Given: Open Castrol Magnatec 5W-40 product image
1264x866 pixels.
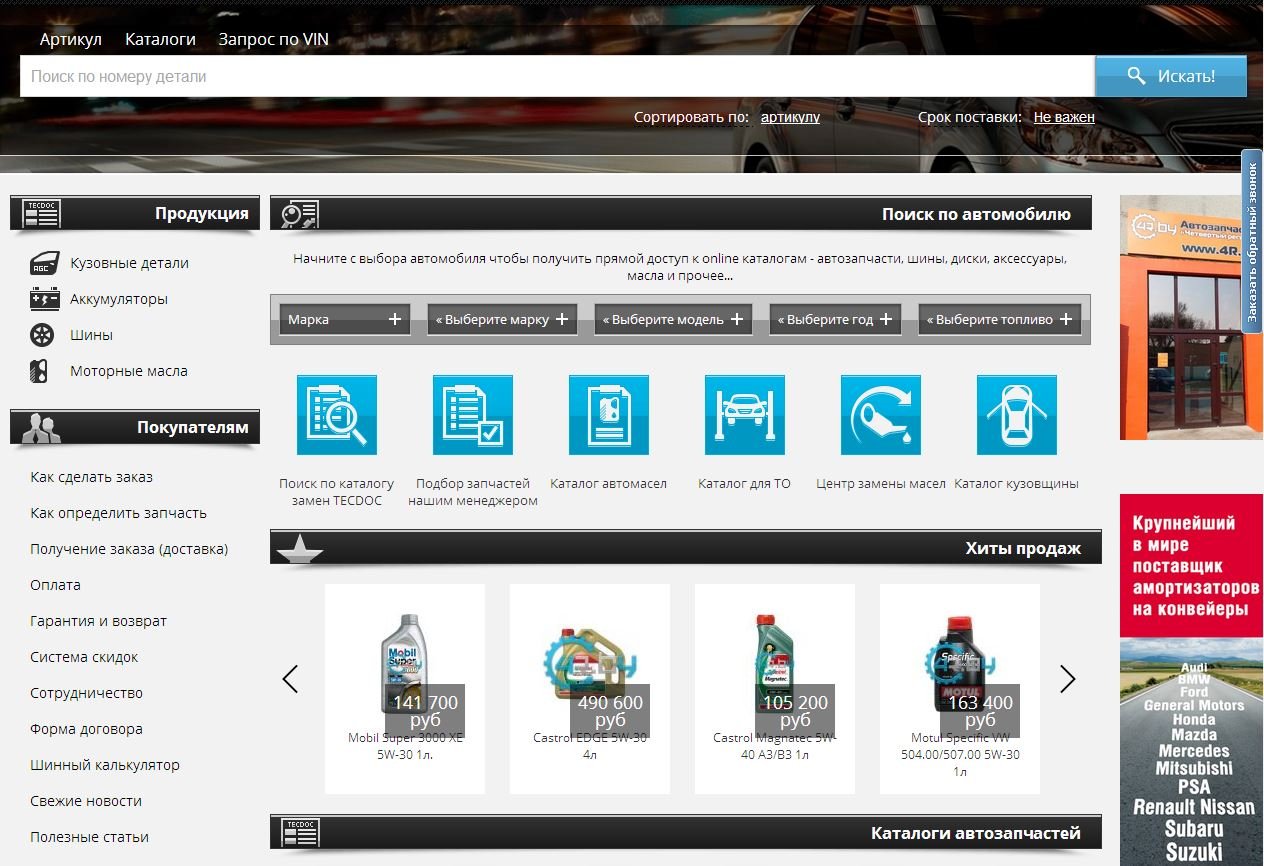Looking at the screenshot, I should pos(775,662).
